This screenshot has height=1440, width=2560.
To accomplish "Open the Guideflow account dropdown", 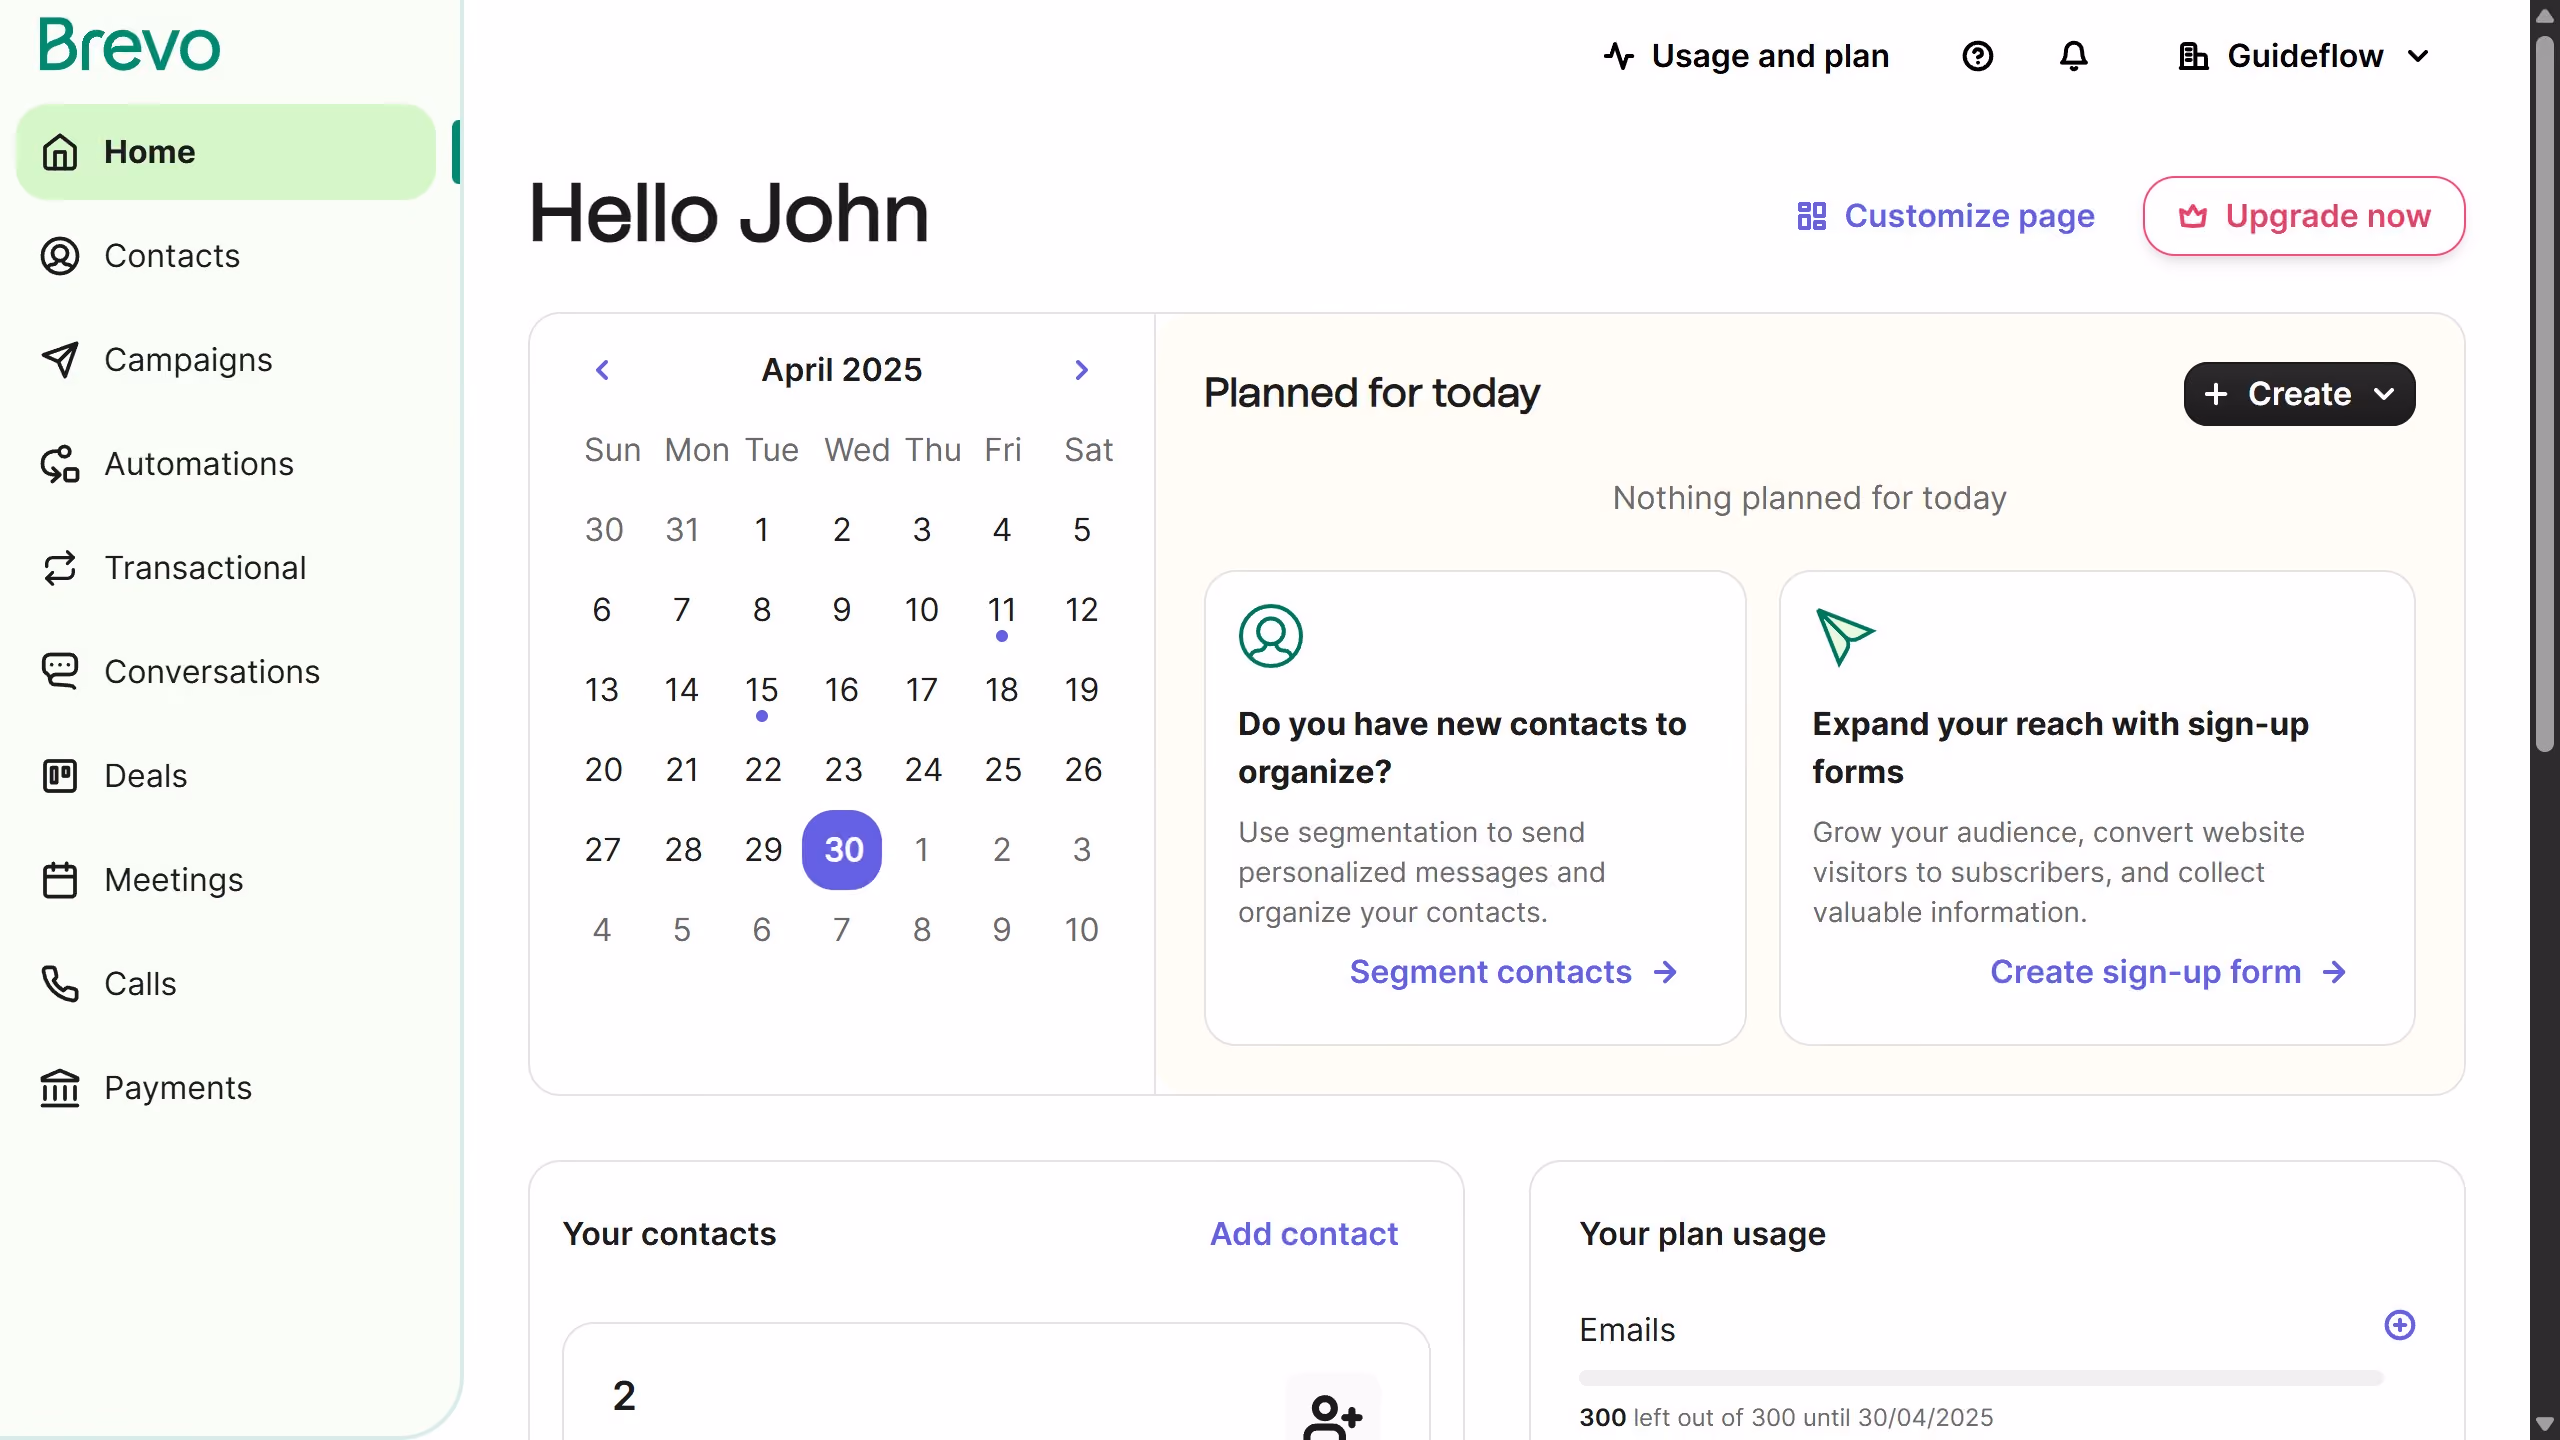I will click(2304, 56).
